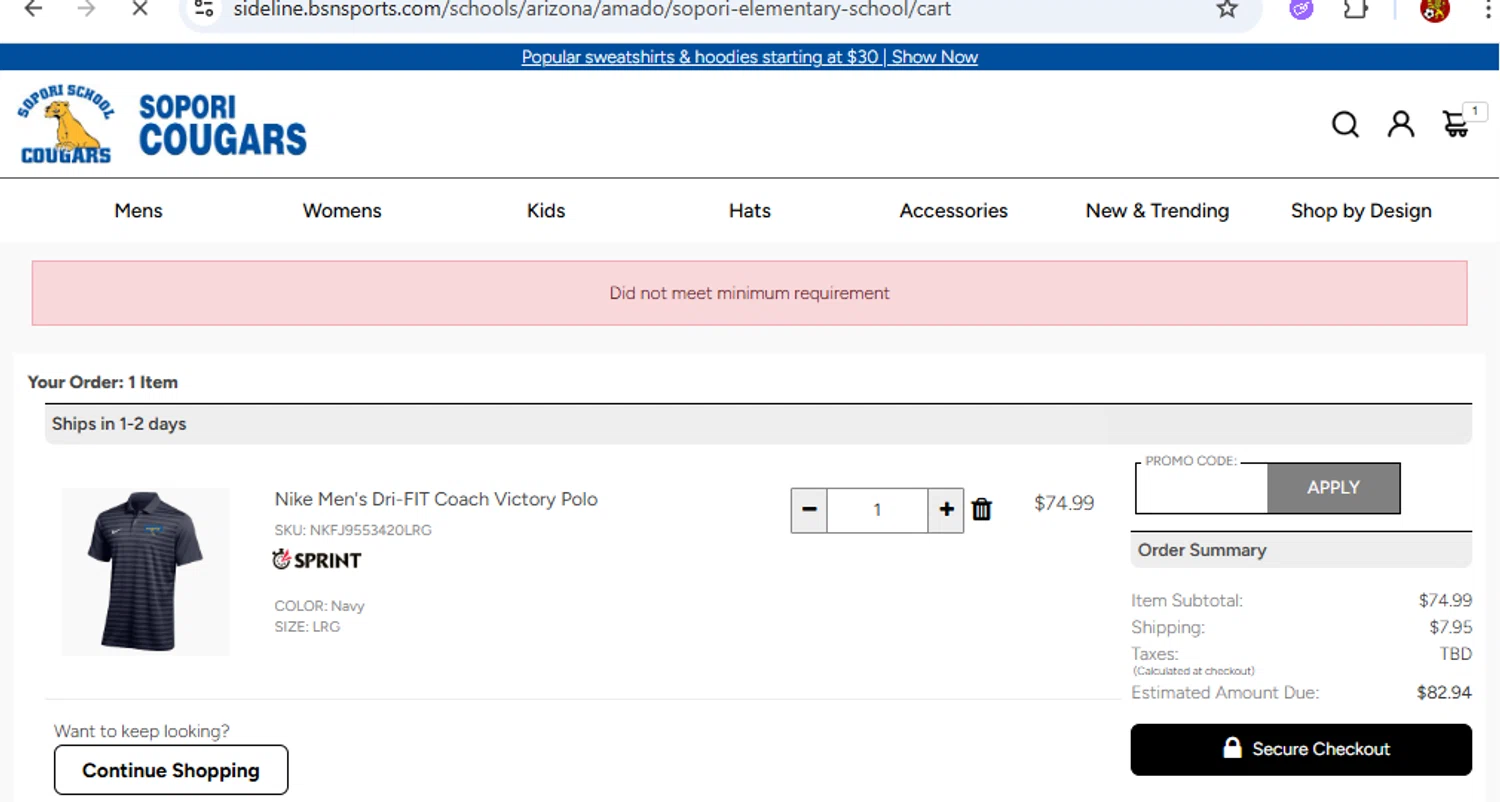Click the SKU NKFJ9553420LRG text
The height and width of the screenshot is (802, 1500).
coord(353,530)
